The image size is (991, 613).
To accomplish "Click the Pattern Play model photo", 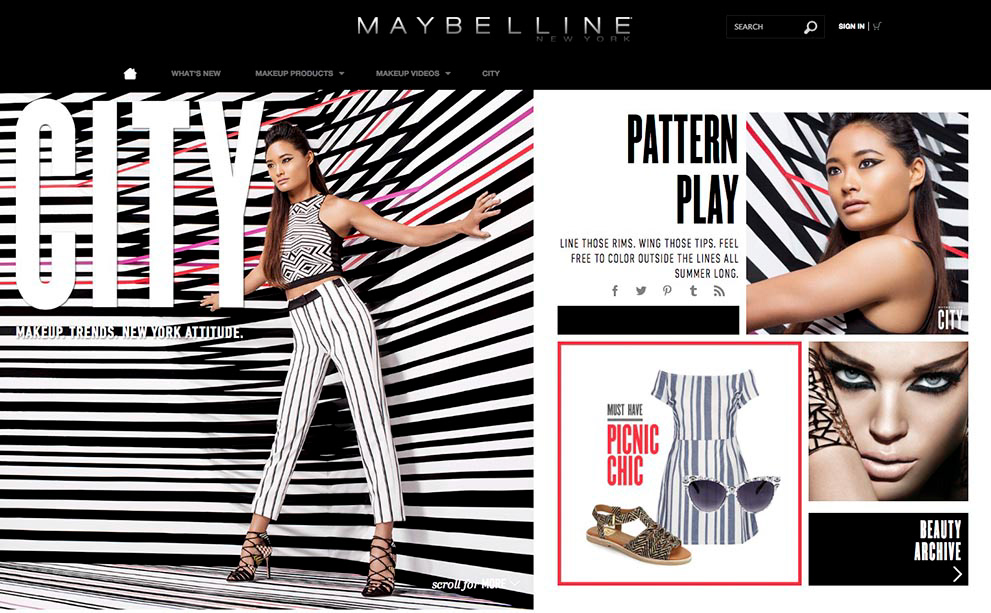I will pyautogui.click(x=857, y=223).
